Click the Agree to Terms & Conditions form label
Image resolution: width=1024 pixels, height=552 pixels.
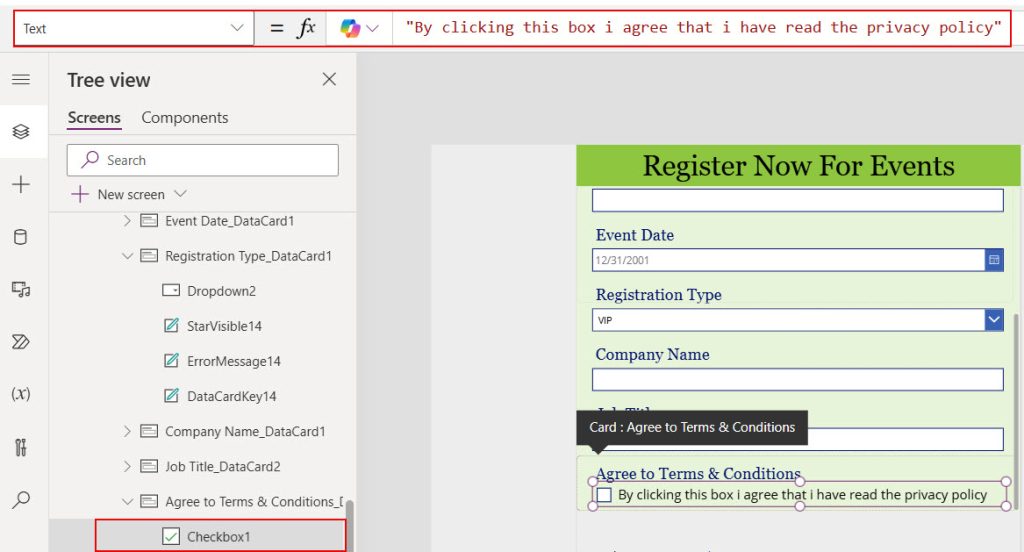(698, 473)
